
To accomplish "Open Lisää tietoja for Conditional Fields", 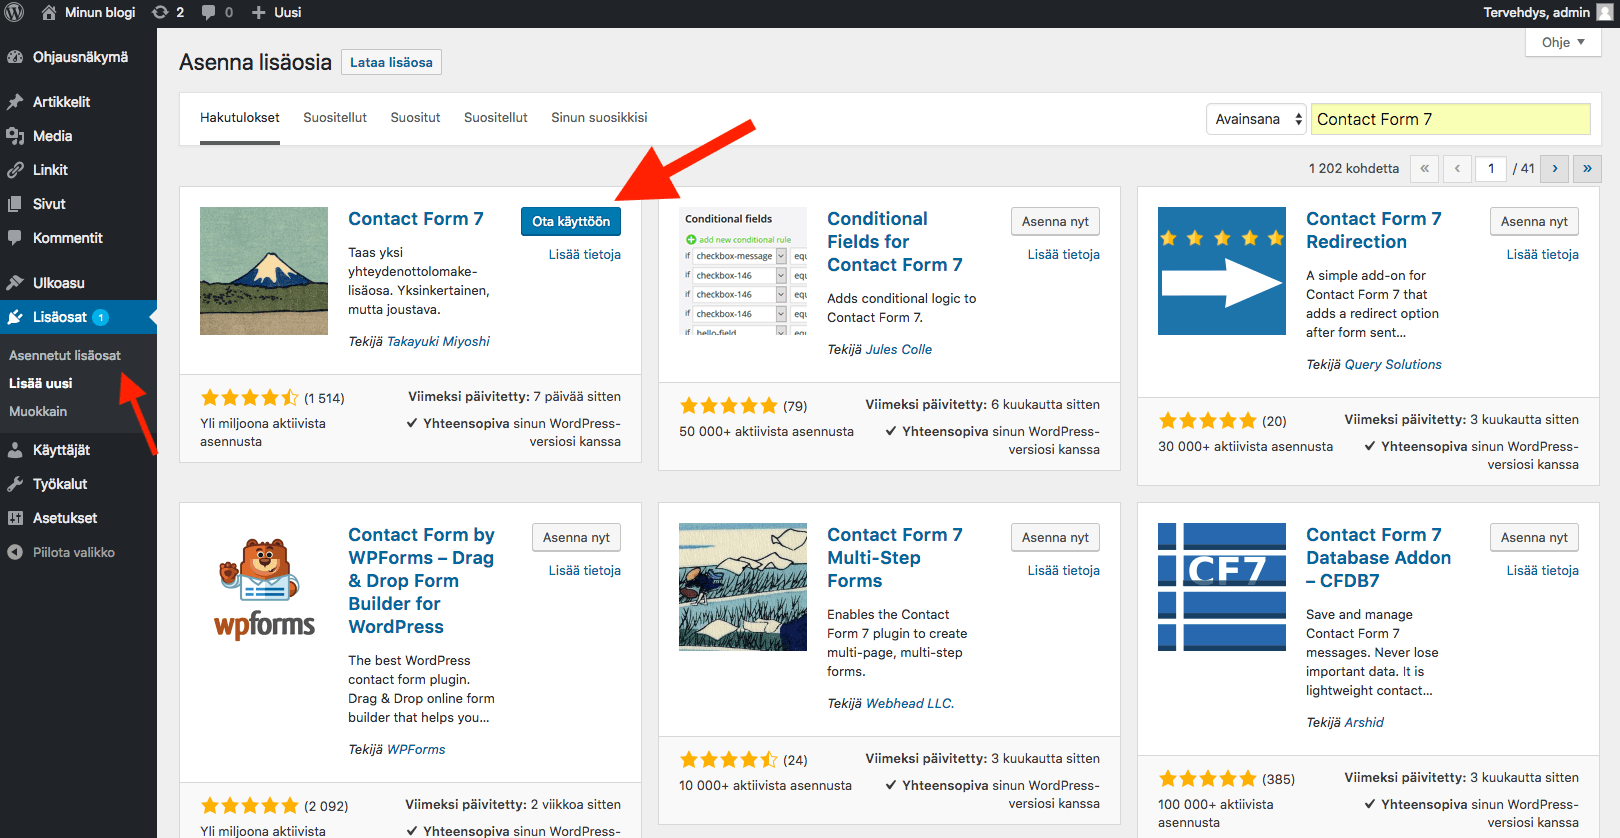I will click(1064, 254).
